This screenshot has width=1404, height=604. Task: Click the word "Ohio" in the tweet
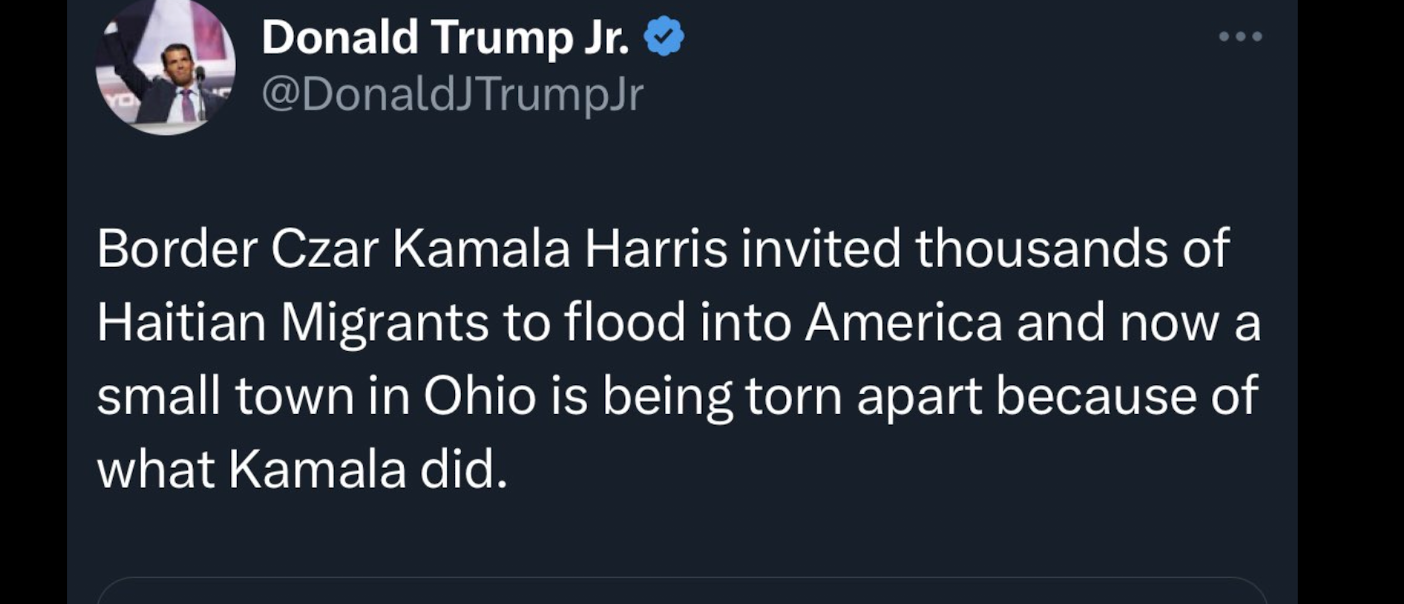[480, 397]
